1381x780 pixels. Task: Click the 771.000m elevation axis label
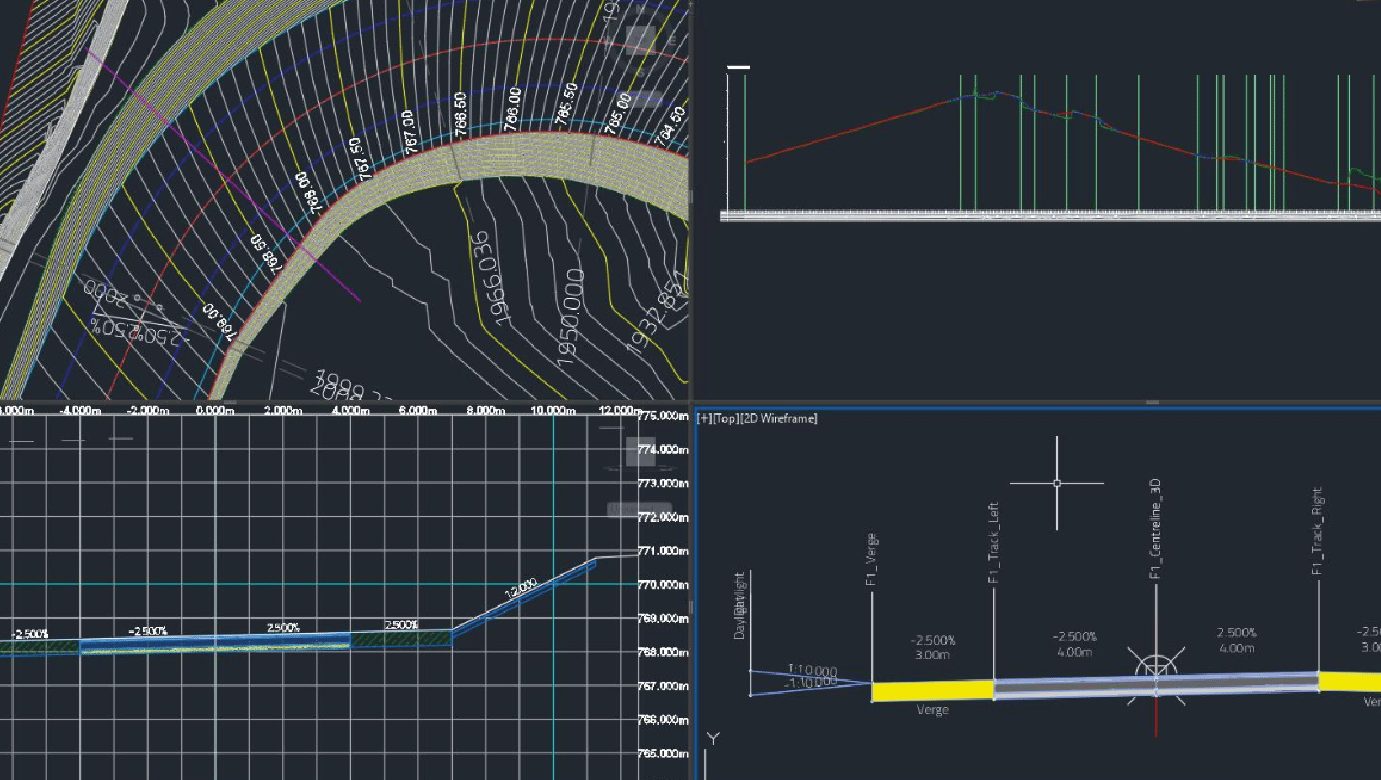(x=663, y=551)
